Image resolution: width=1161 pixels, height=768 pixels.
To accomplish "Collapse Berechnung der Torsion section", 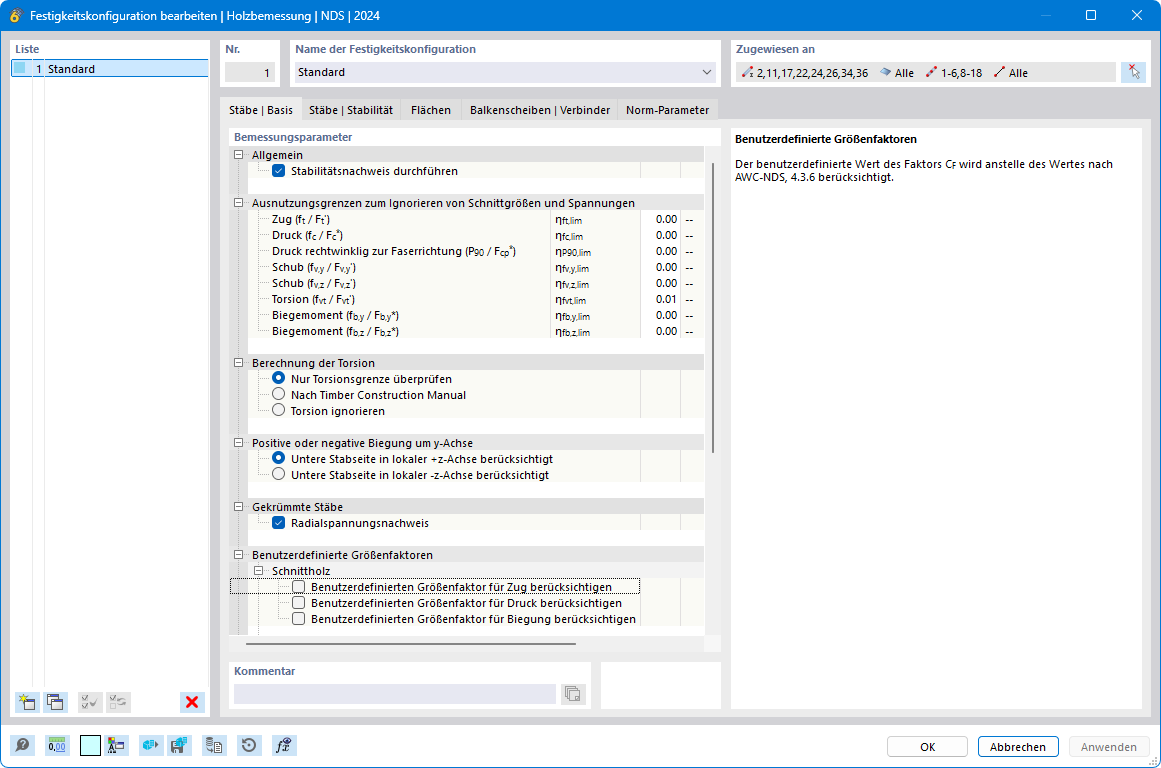I will point(238,363).
